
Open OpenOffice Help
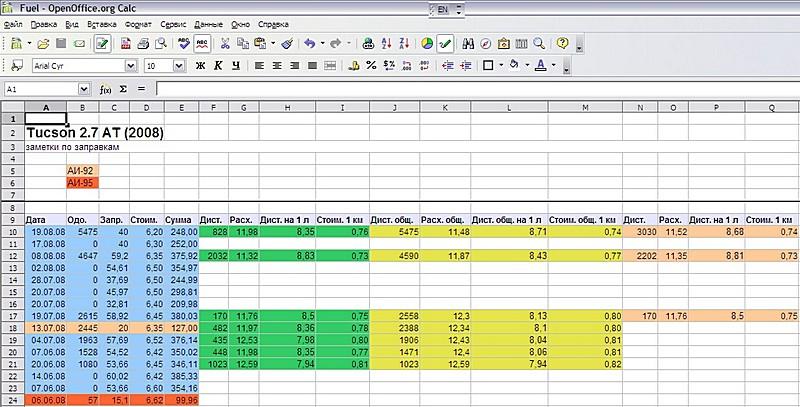point(562,44)
